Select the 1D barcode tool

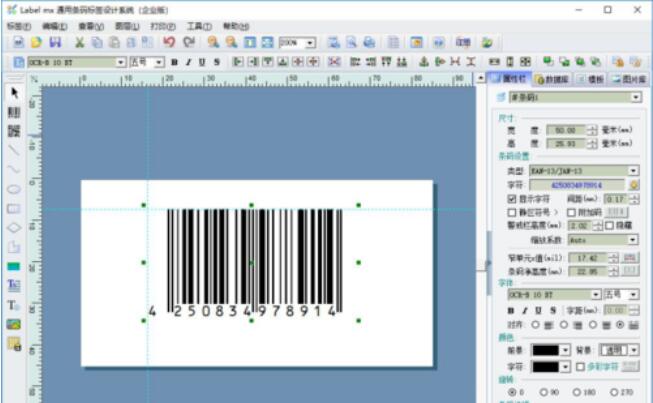[14, 112]
